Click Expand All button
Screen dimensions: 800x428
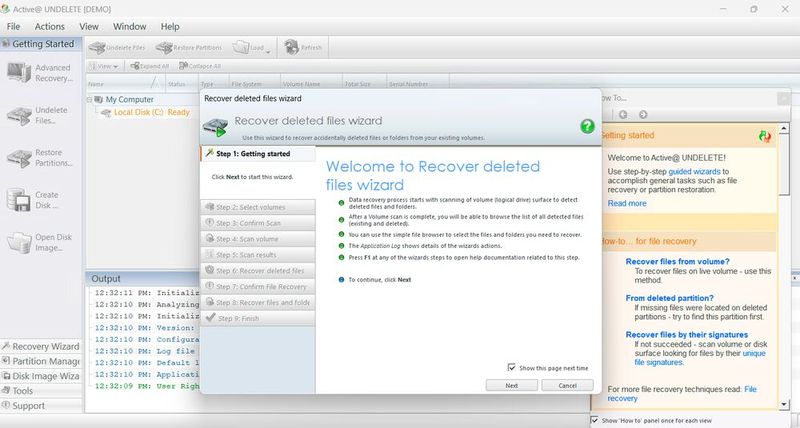149,66
